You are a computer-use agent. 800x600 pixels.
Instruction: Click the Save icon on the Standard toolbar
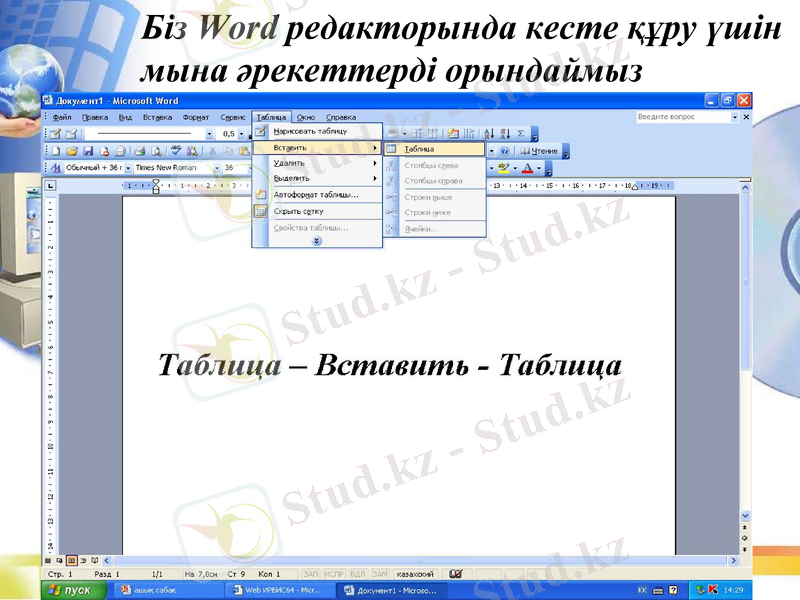click(89, 150)
